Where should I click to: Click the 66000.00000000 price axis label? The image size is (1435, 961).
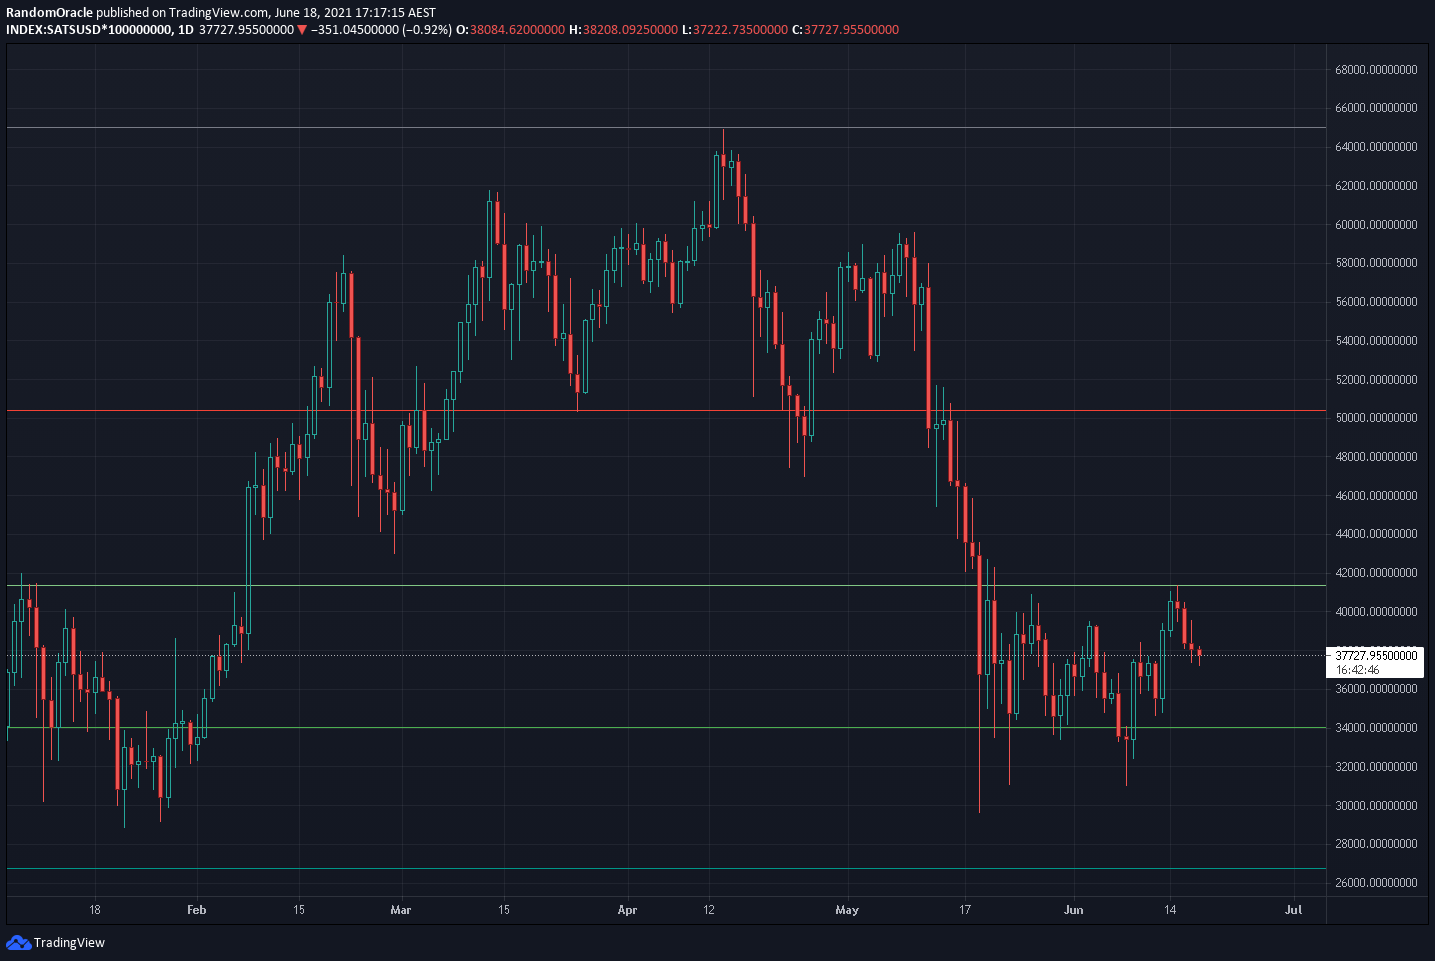(x=1376, y=108)
